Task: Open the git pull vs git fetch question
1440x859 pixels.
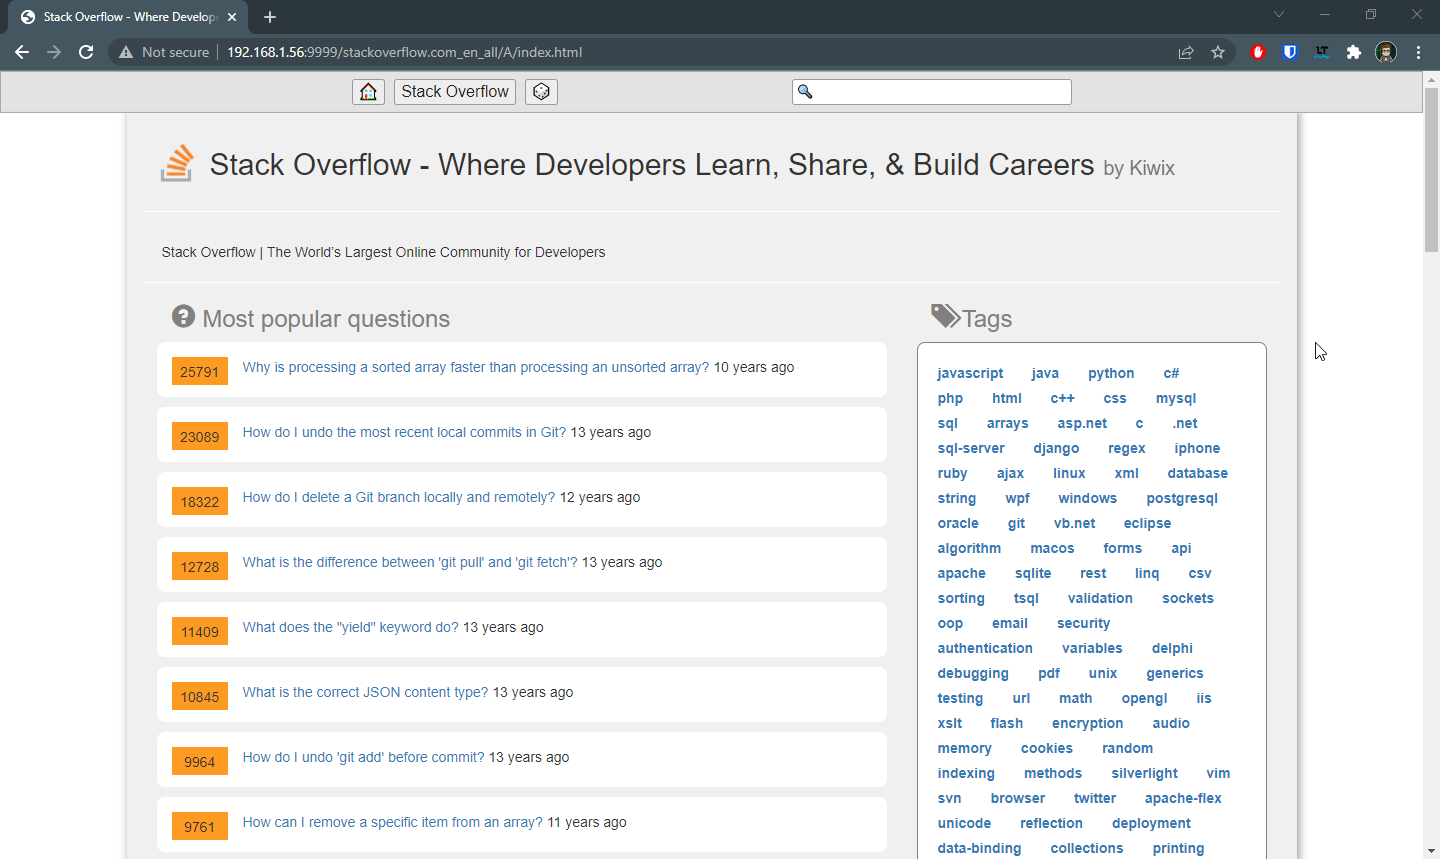Action: coord(410,562)
